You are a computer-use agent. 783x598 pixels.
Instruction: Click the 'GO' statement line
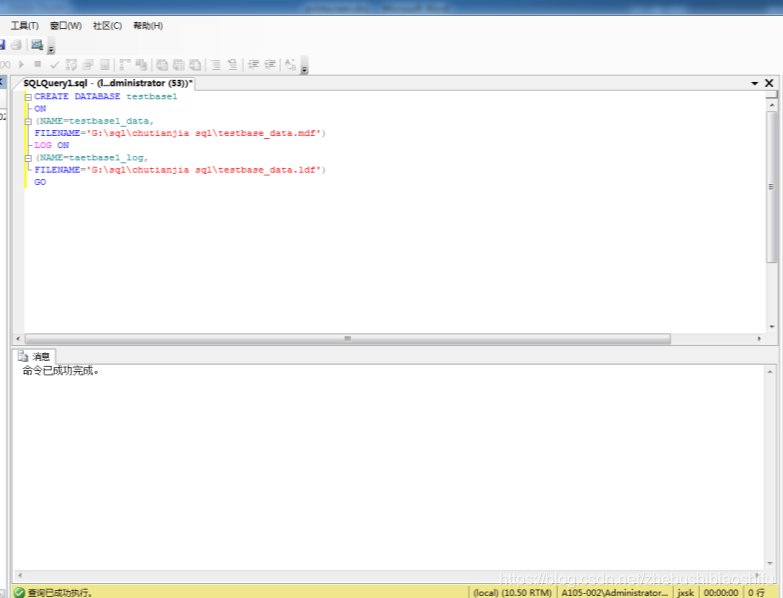(40, 182)
